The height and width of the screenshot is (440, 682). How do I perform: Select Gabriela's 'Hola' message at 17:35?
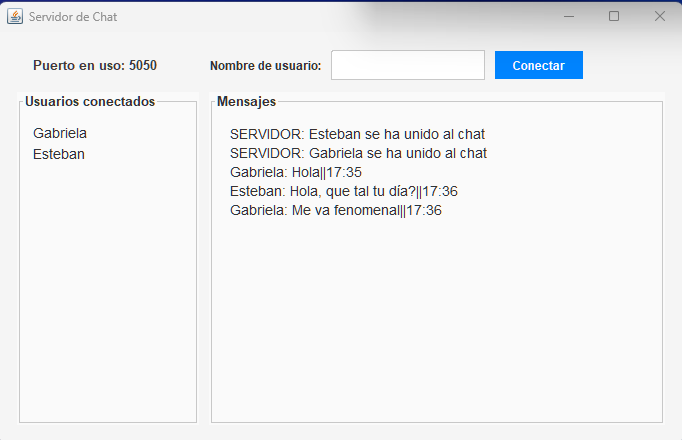pyautogui.click(x=295, y=172)
